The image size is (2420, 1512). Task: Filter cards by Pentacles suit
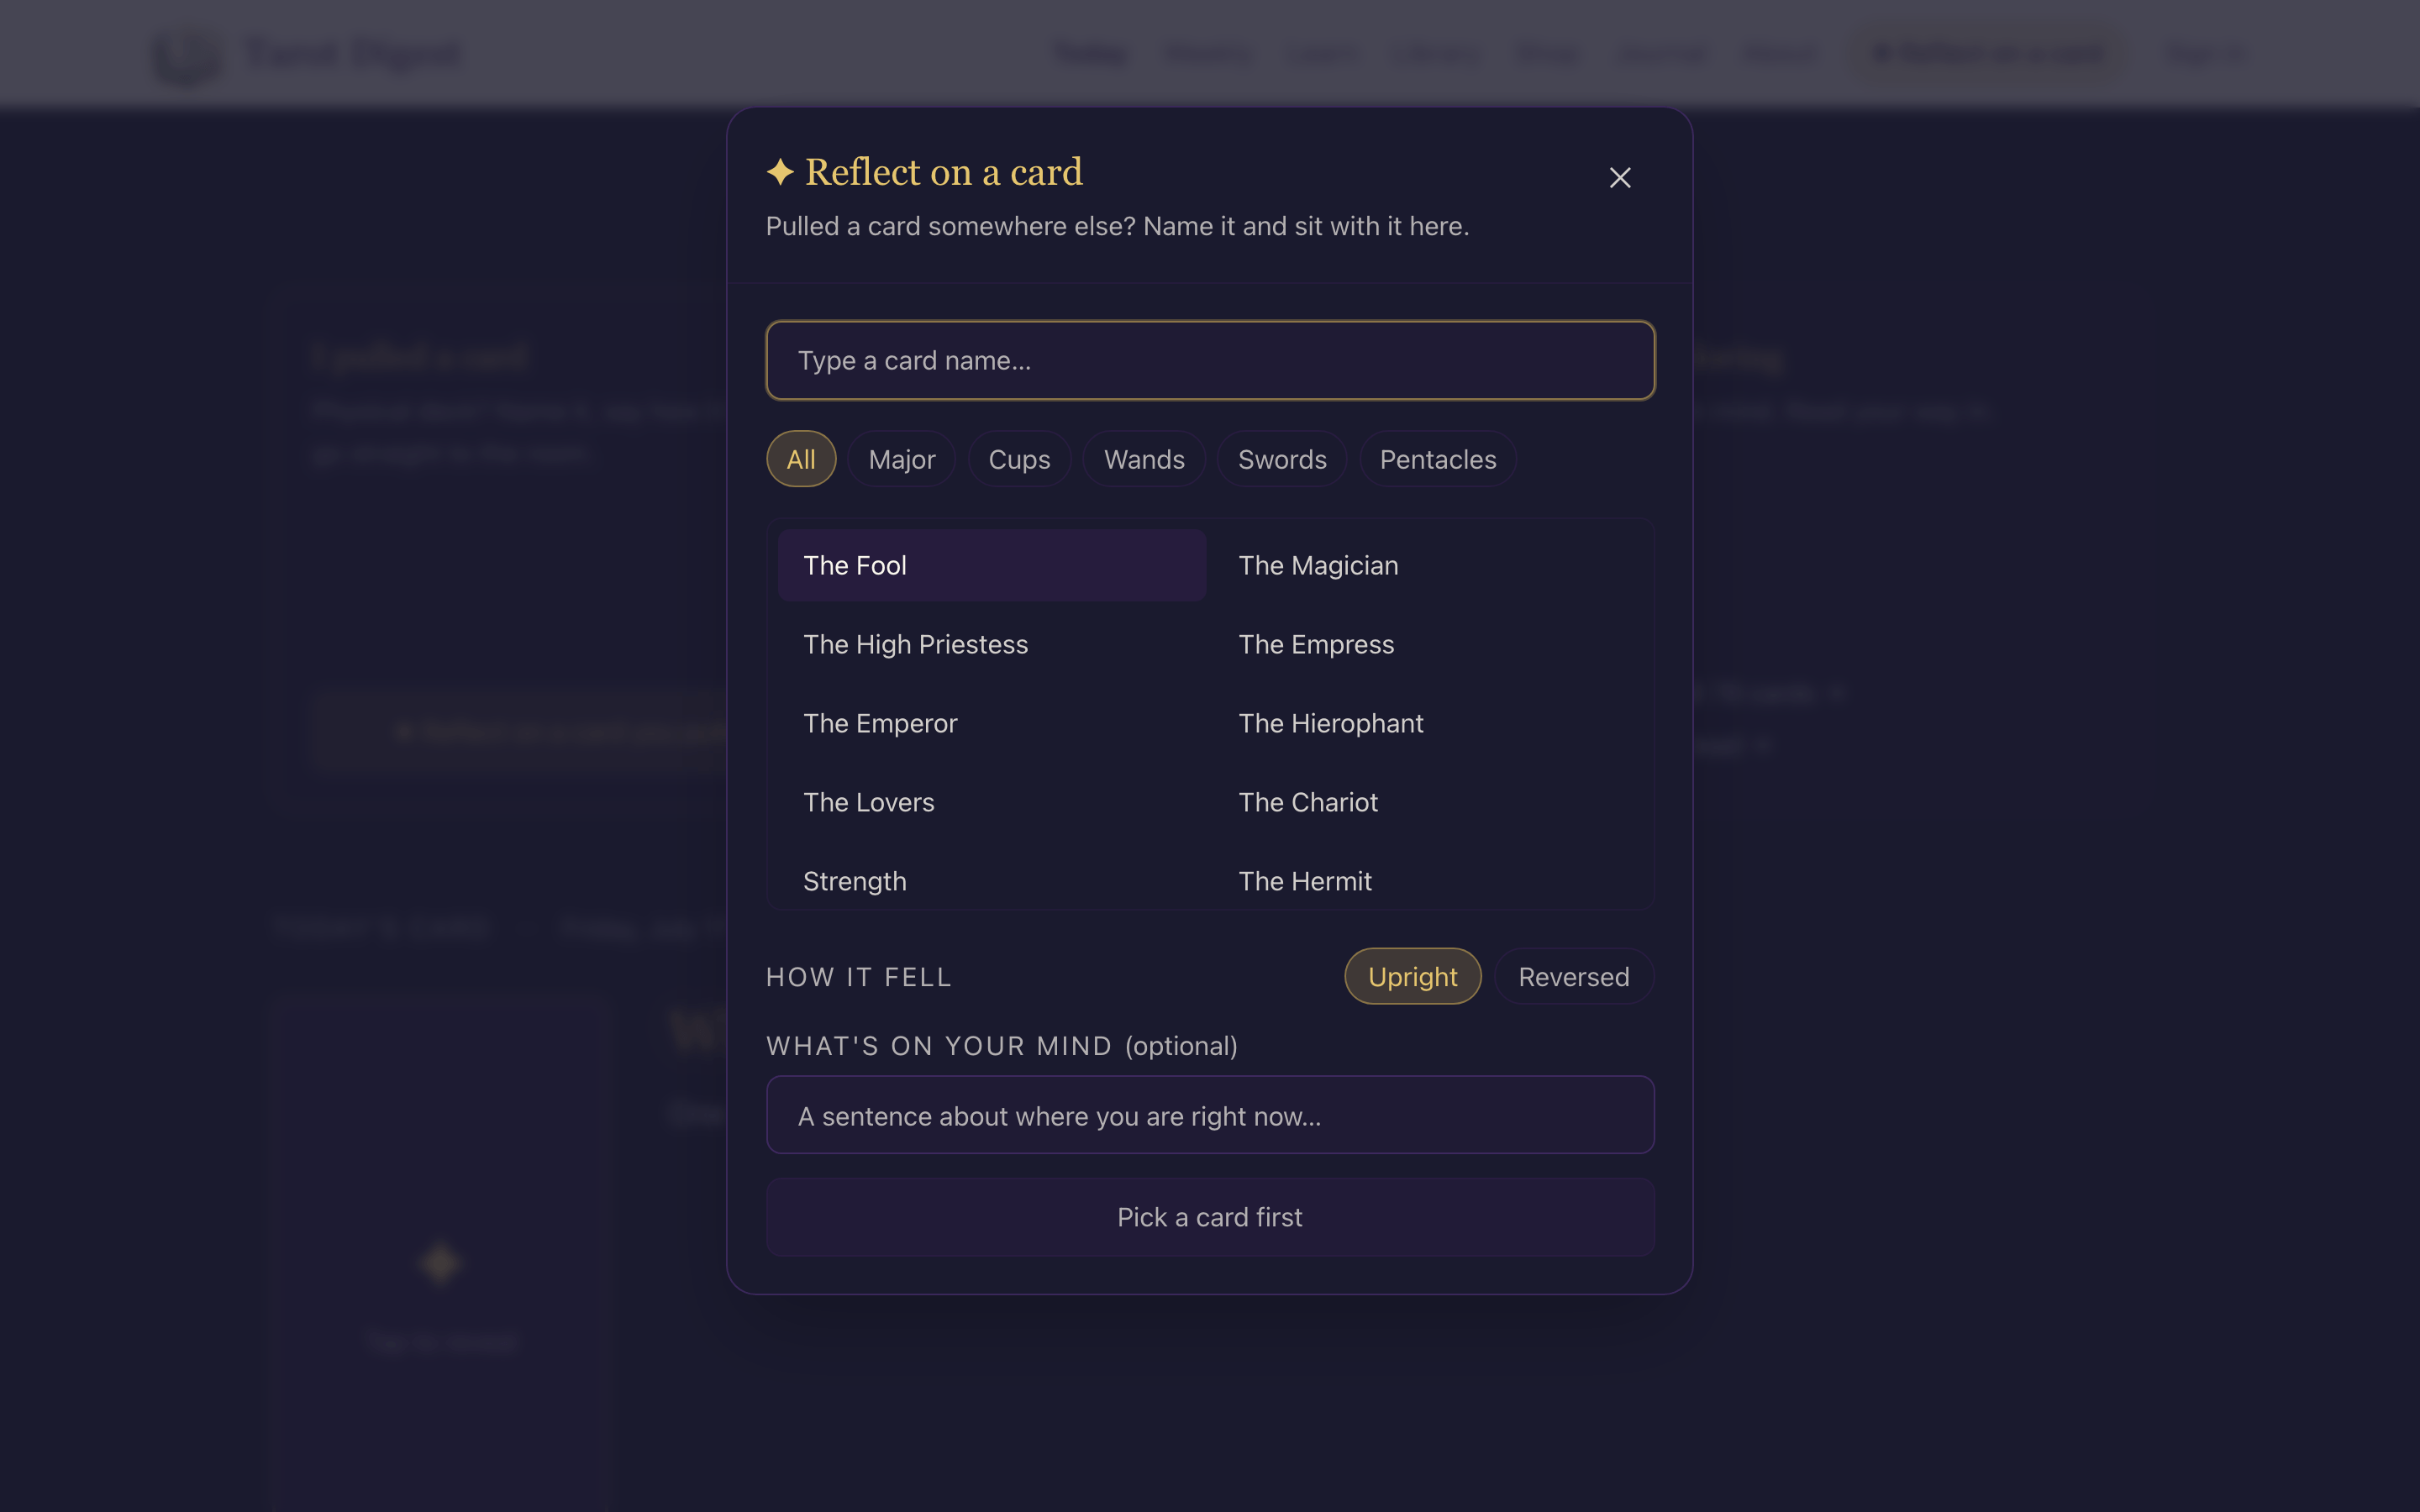pos(1438,459)
